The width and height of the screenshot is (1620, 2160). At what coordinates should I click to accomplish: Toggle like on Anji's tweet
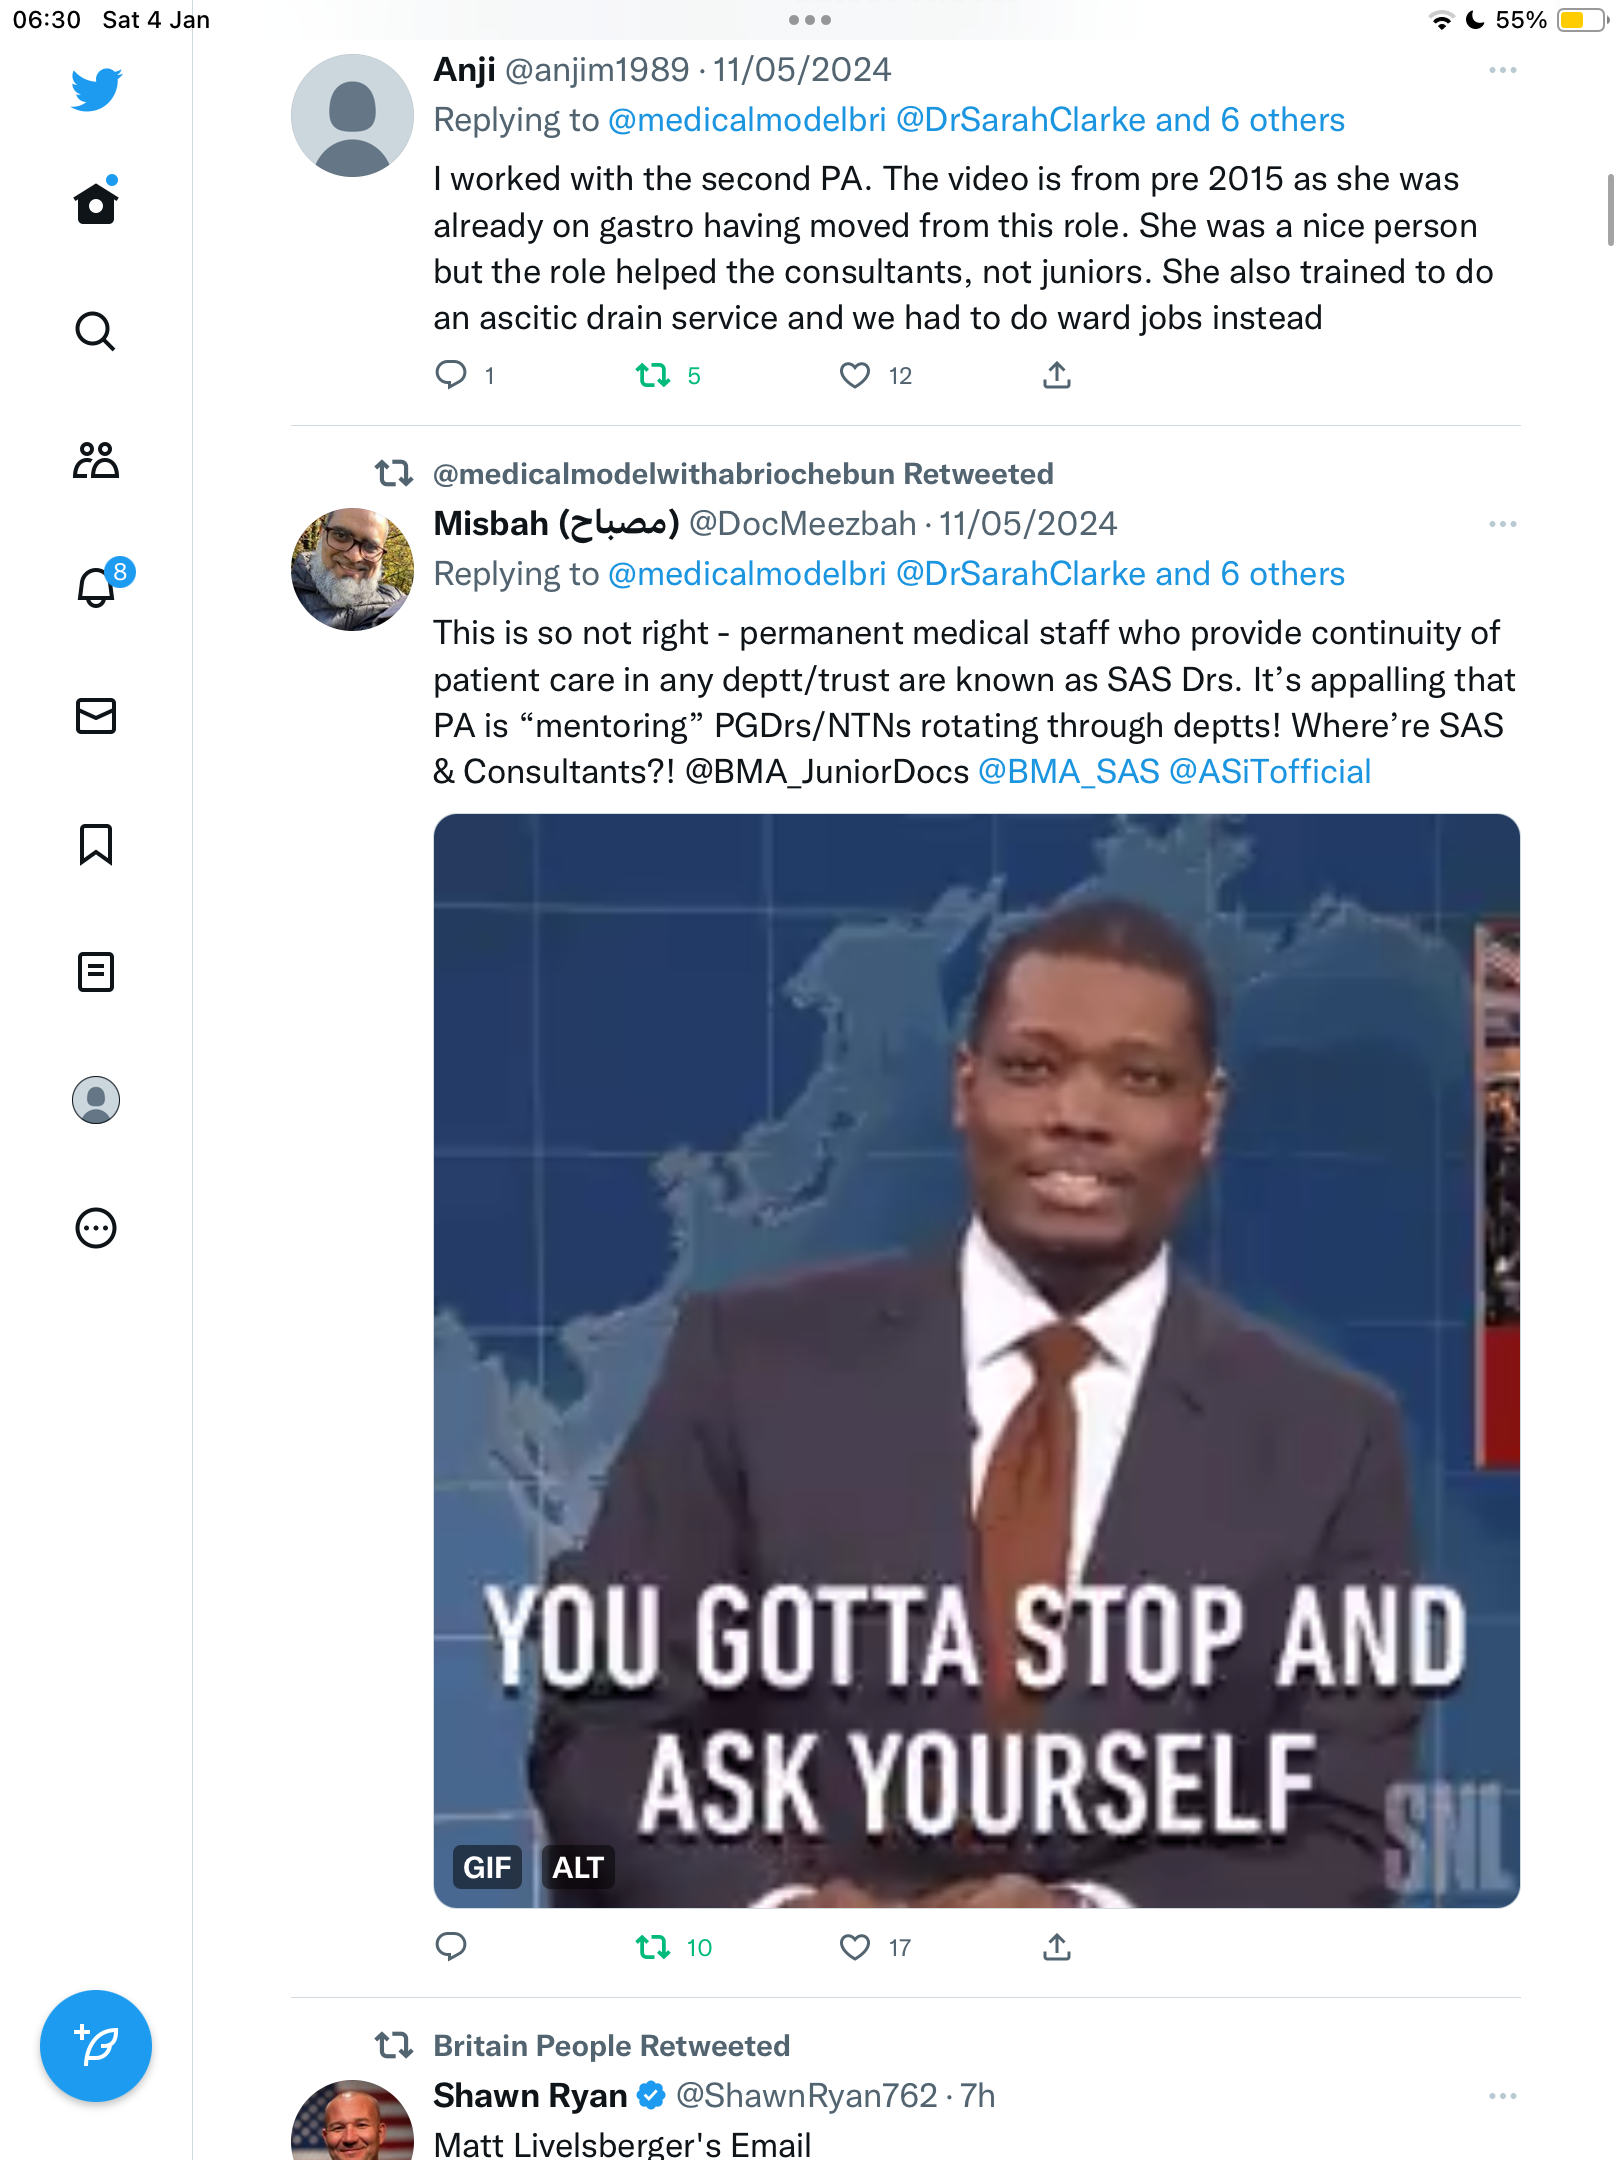click(x=855, y=375)
